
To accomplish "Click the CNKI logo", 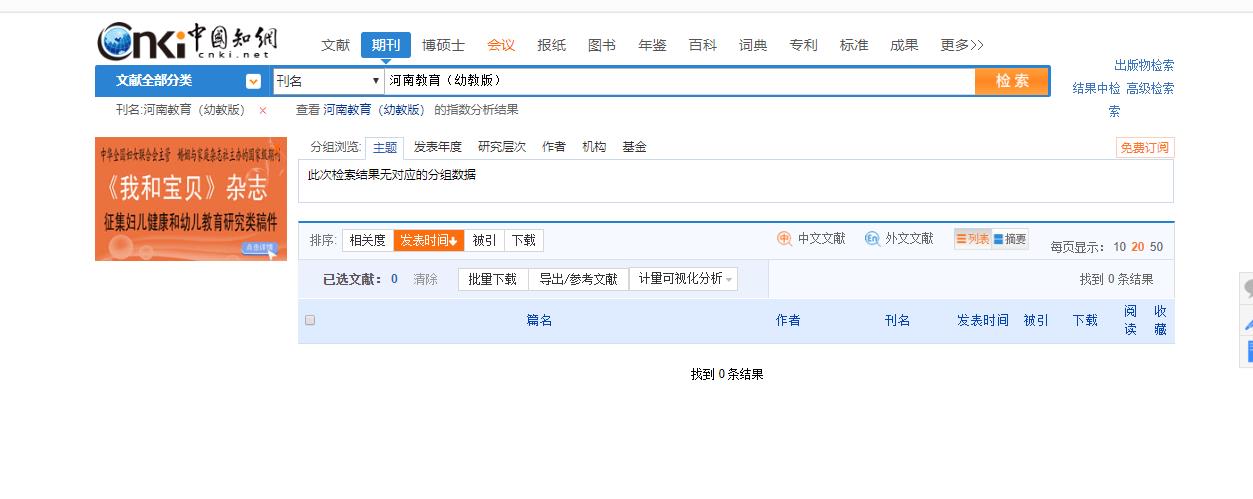I will pos(187,41).
